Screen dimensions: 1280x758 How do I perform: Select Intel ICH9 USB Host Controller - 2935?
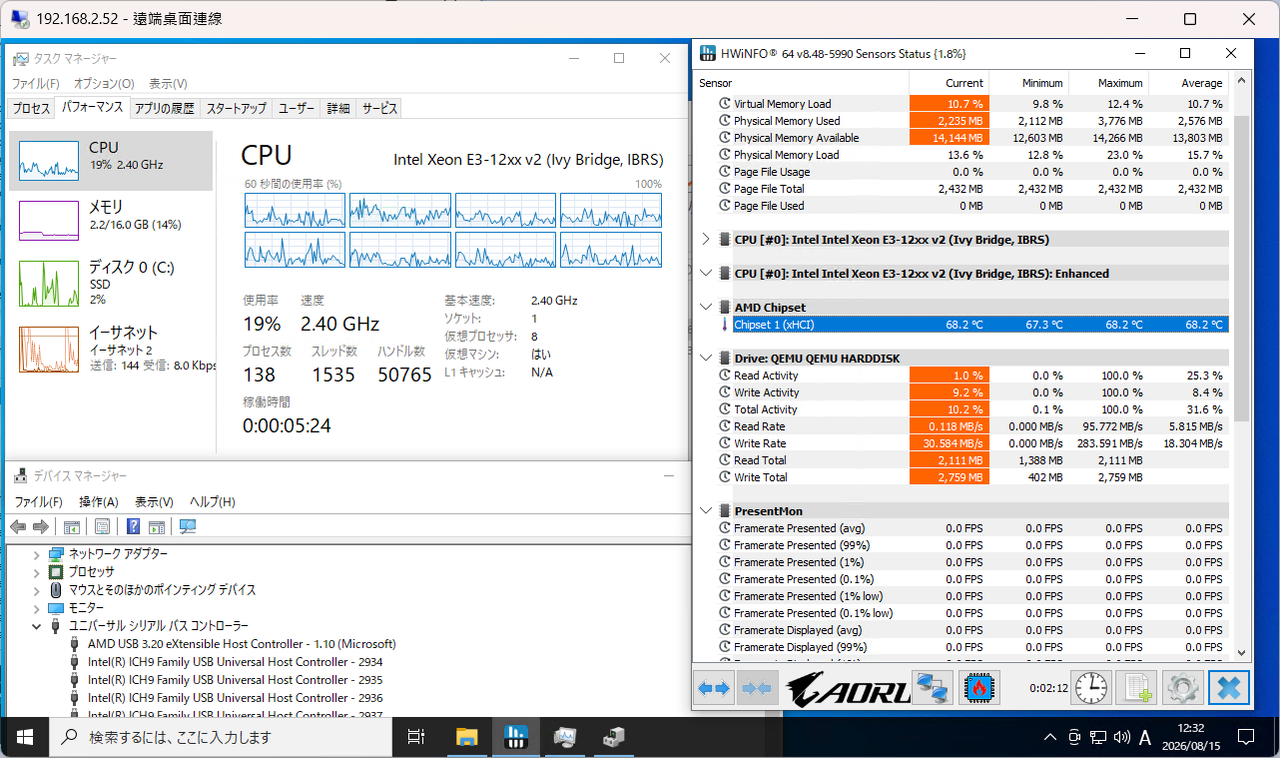[234, 680]
